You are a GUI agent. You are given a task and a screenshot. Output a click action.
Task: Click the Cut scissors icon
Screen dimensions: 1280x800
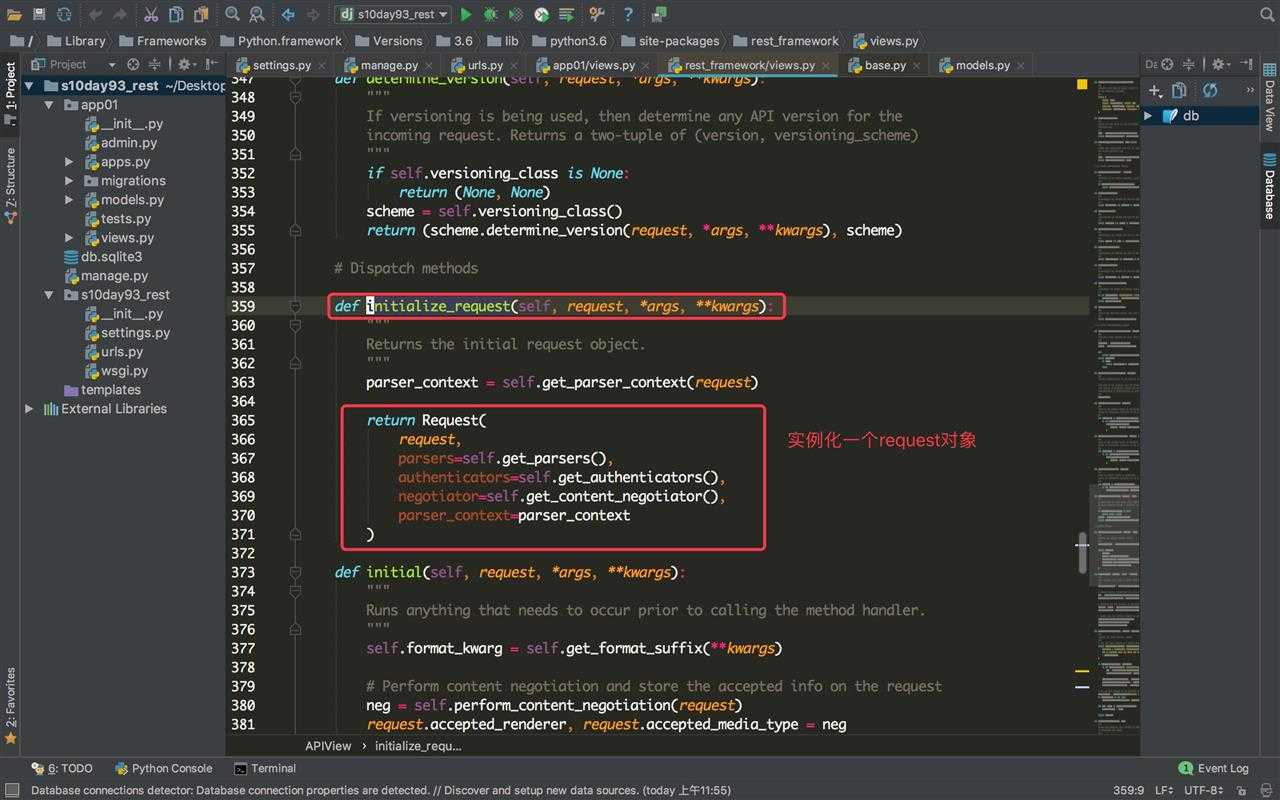(x=151, y=14)
